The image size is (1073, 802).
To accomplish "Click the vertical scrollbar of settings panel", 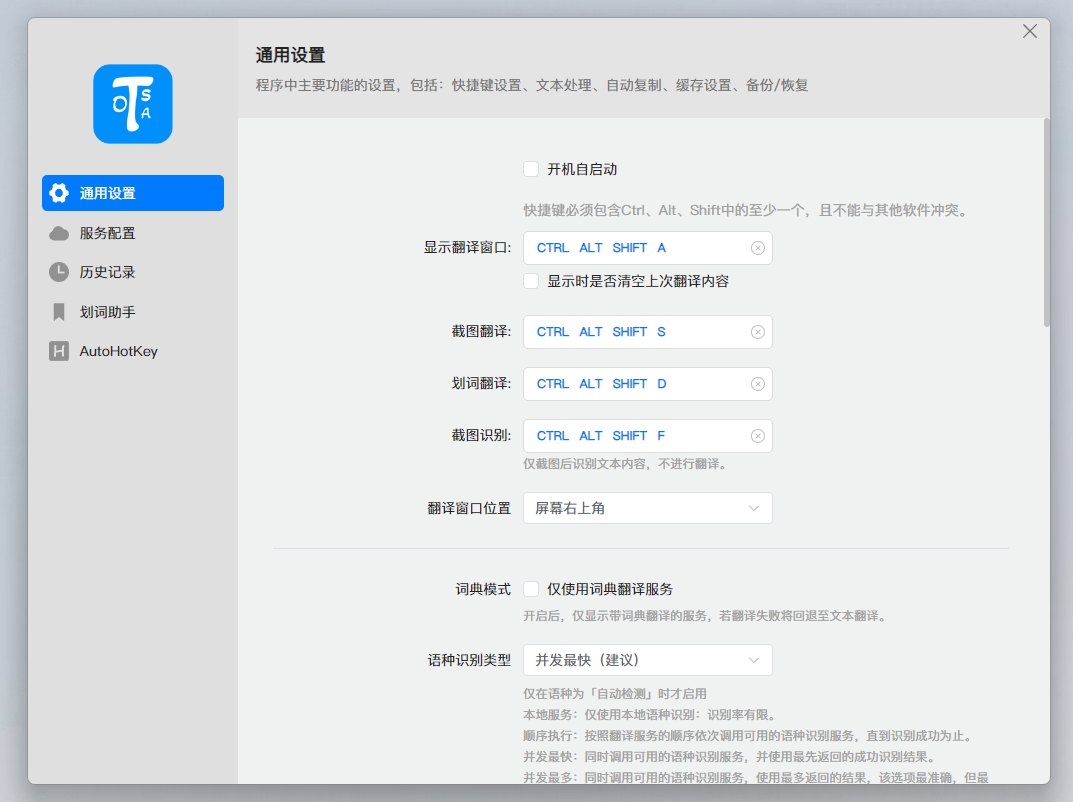I will pyautogui.click(x=1046, y=223).
